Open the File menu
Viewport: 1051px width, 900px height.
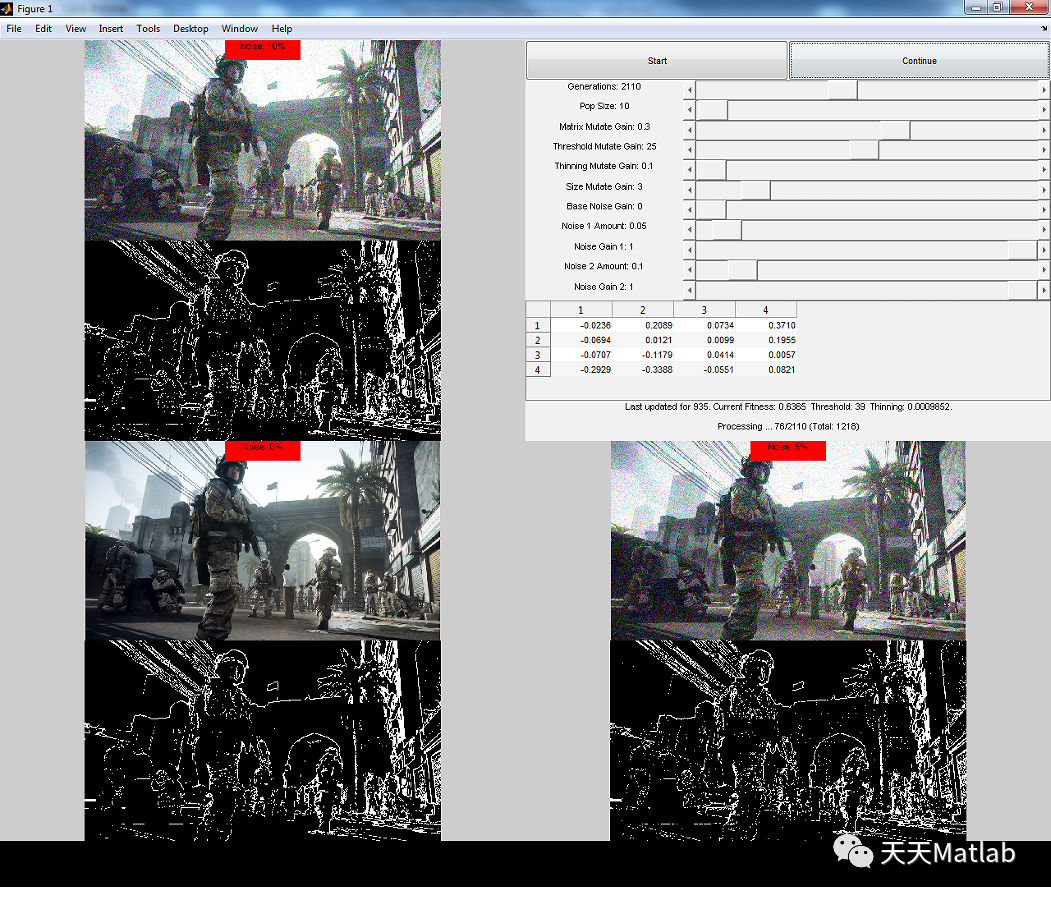(x=13, y=29)
